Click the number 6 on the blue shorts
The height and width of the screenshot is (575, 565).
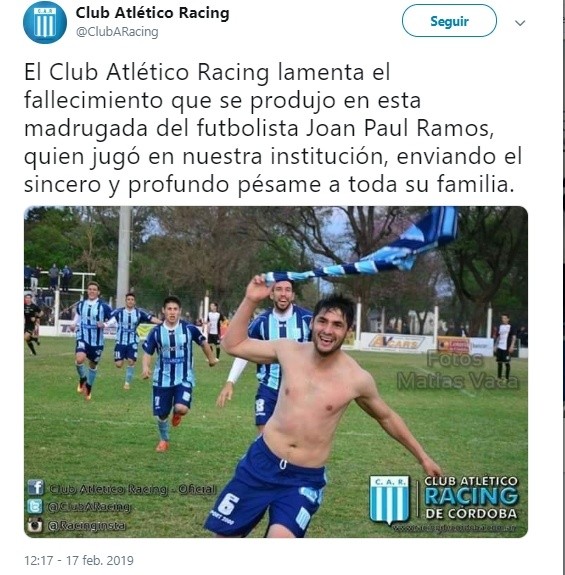tap(227, 504)
